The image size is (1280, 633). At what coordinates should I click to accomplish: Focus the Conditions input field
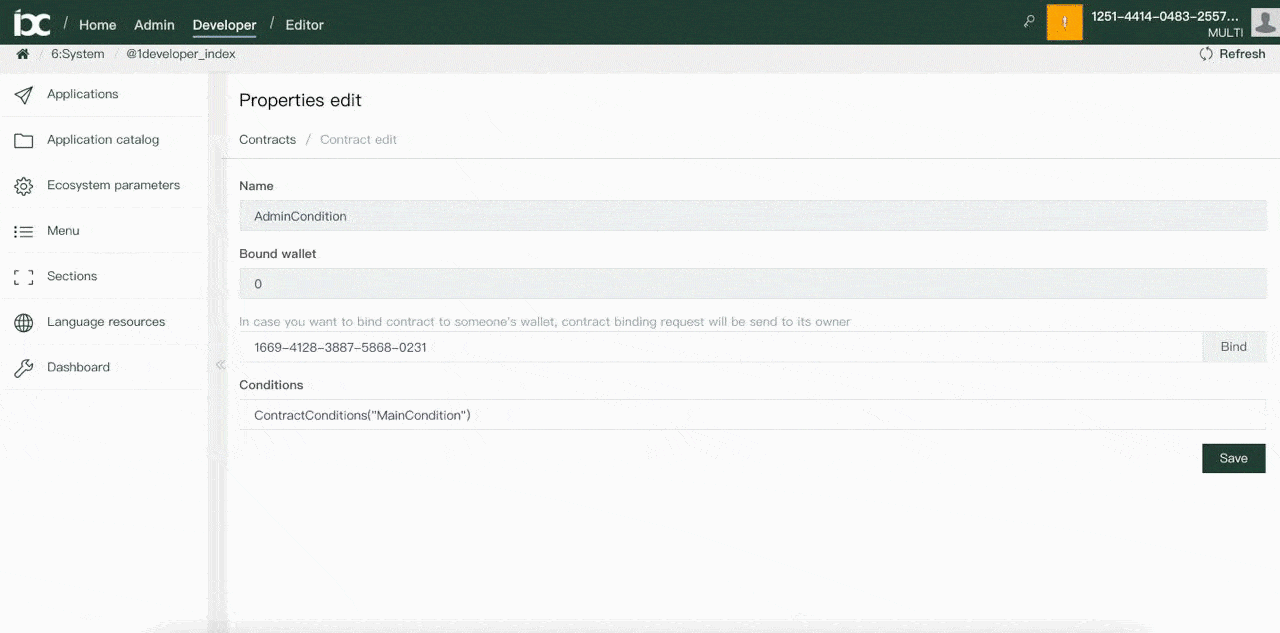click(x=752, y=415)
